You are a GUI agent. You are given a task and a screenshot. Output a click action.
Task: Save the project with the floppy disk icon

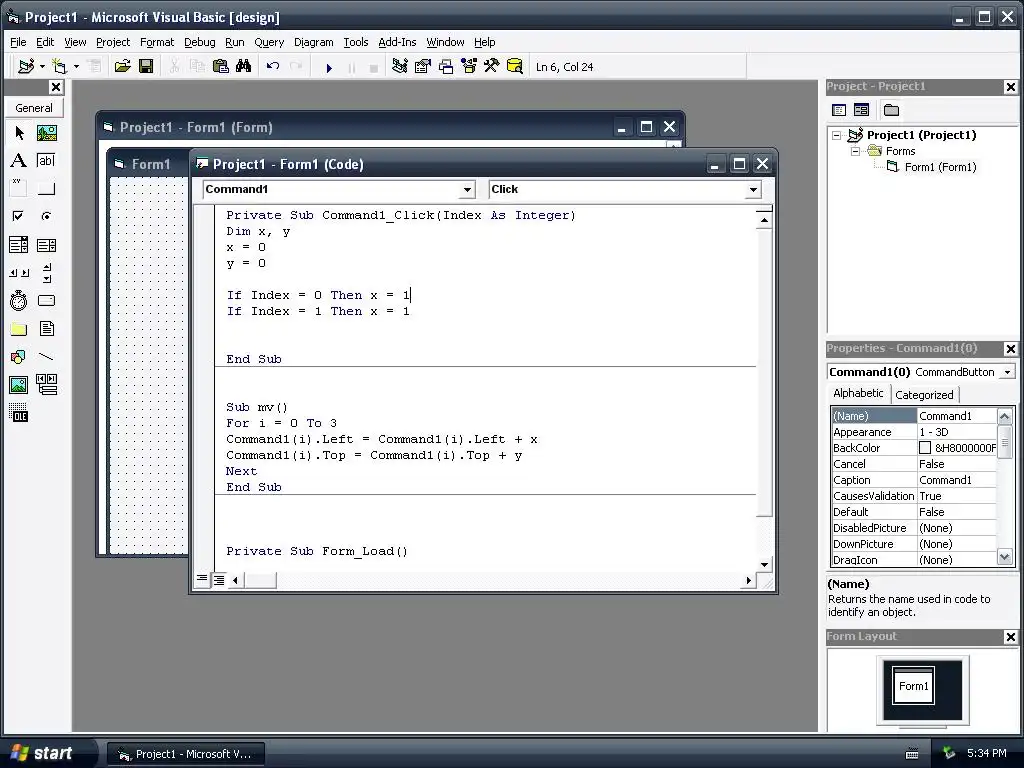pyautogui.click(x=146, y=67)
